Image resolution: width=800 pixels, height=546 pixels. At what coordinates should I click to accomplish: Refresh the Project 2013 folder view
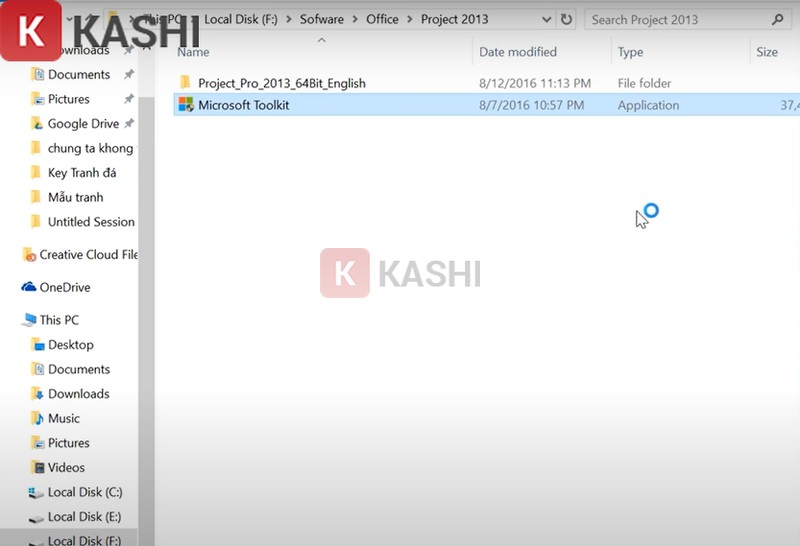(x=566, y=19)
